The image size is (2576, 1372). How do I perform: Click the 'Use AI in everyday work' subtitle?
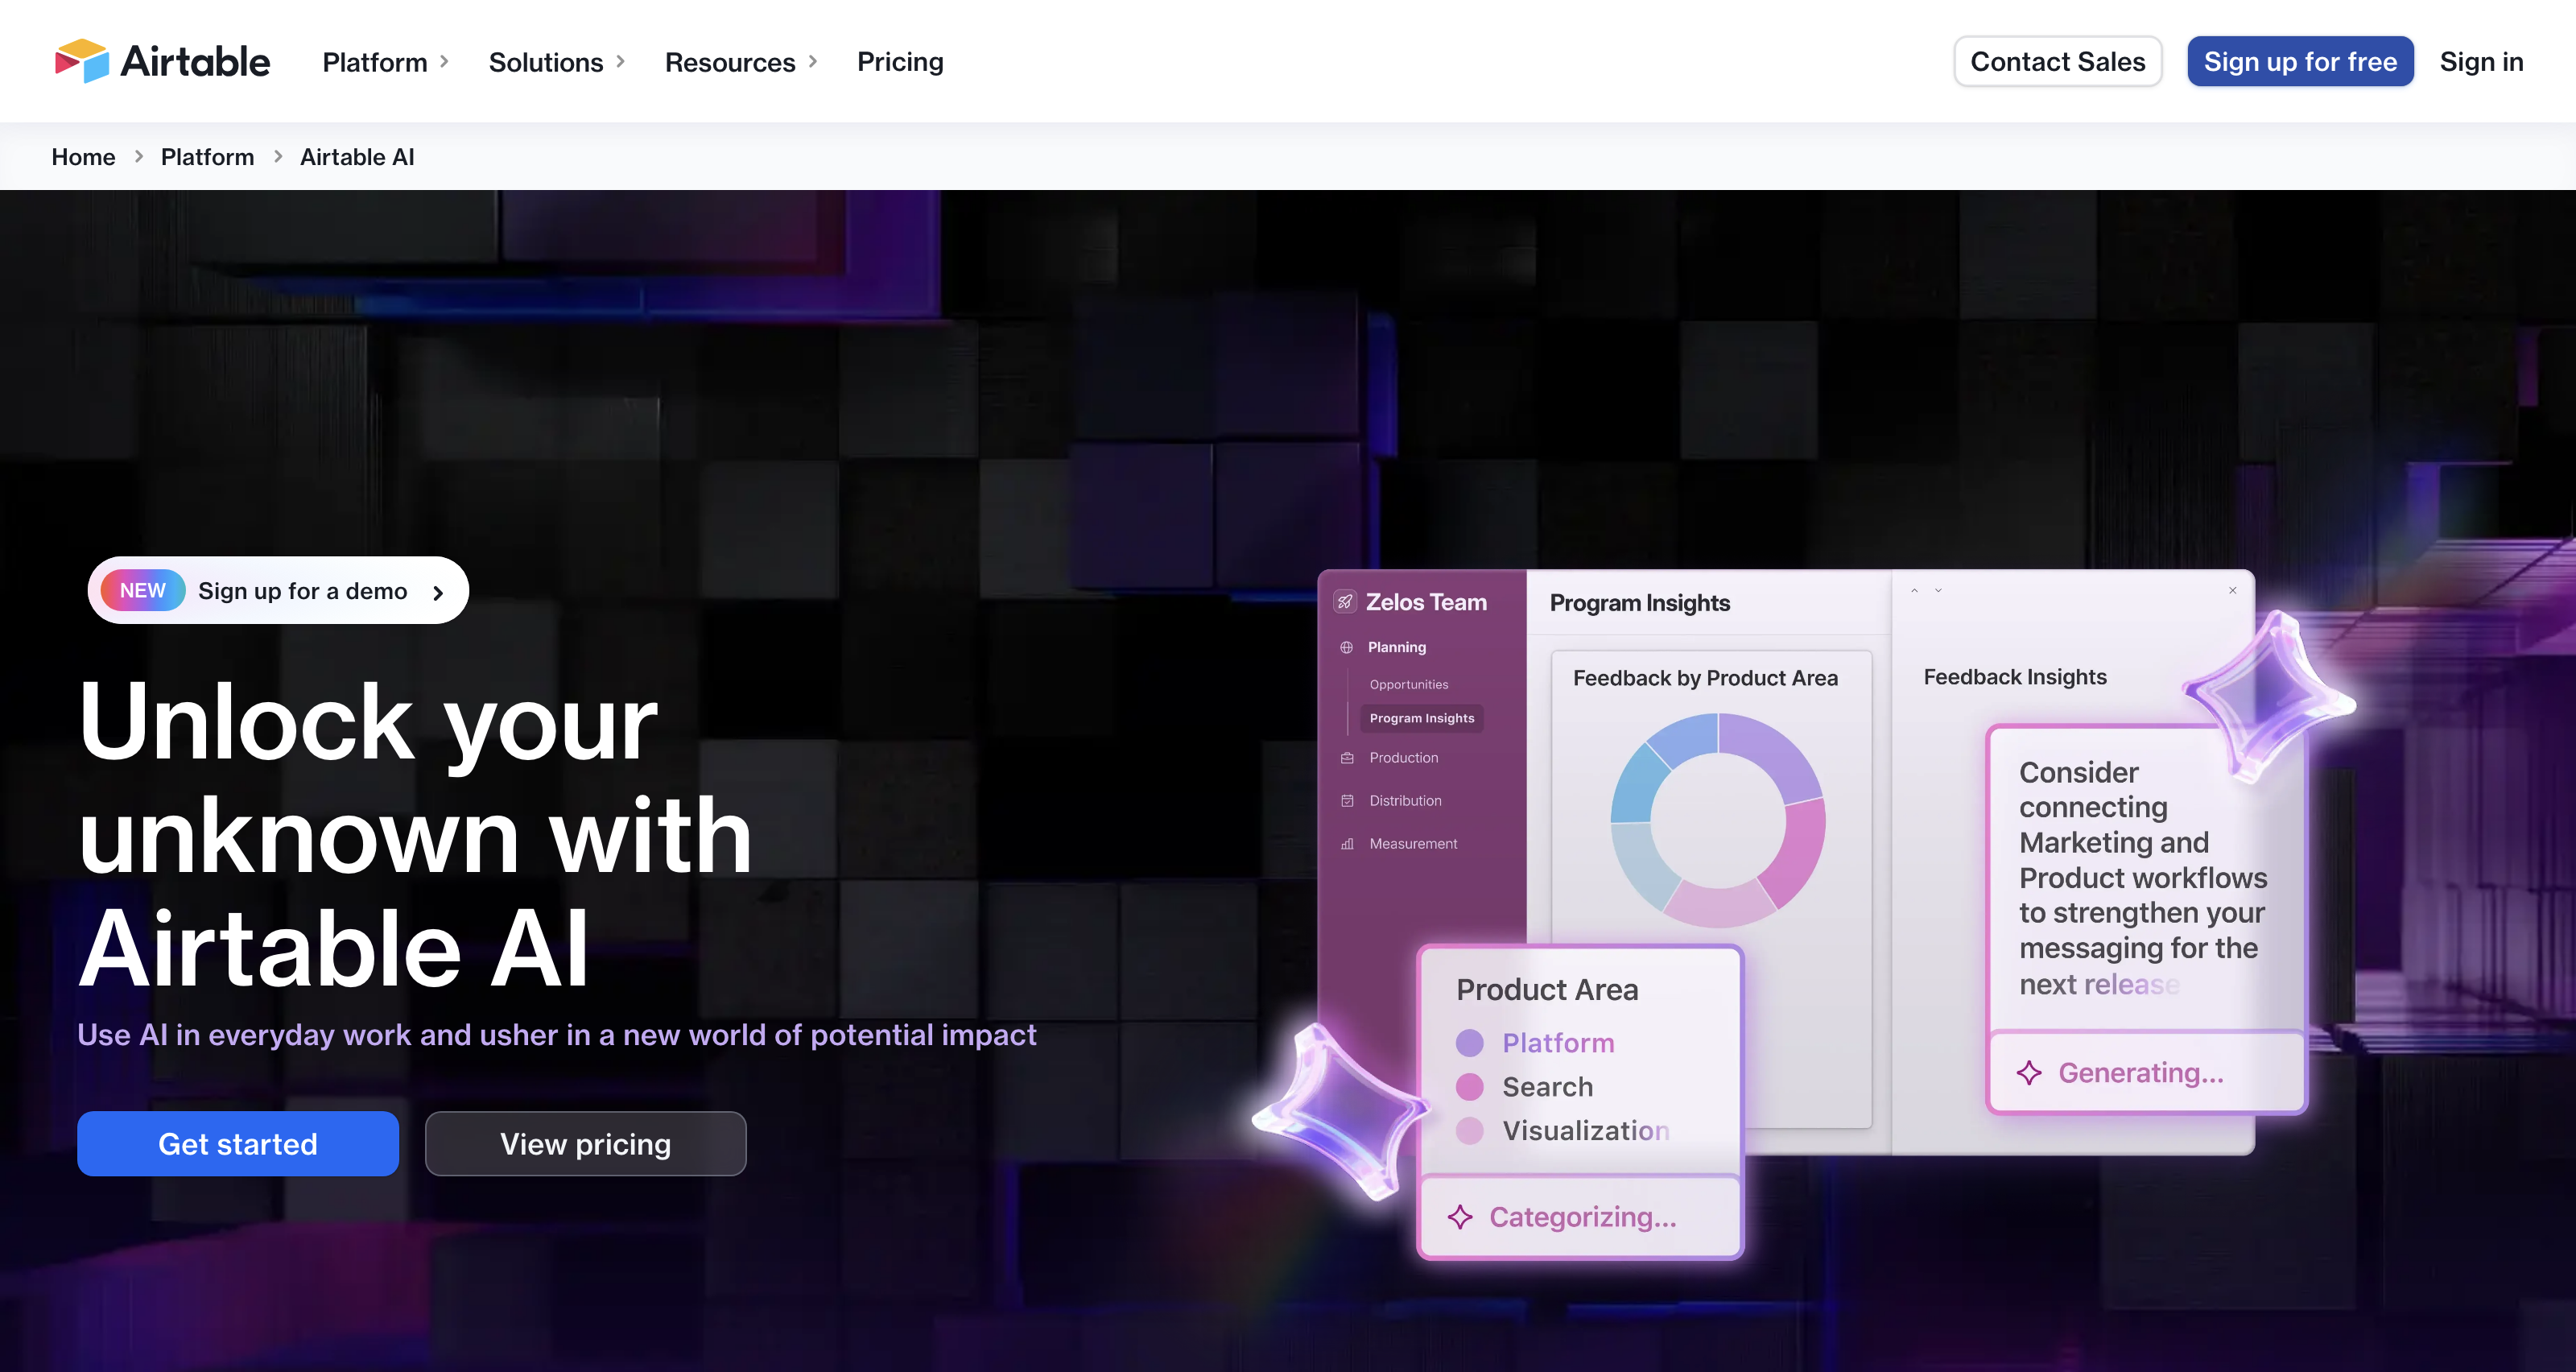[x=557, y=1035]
